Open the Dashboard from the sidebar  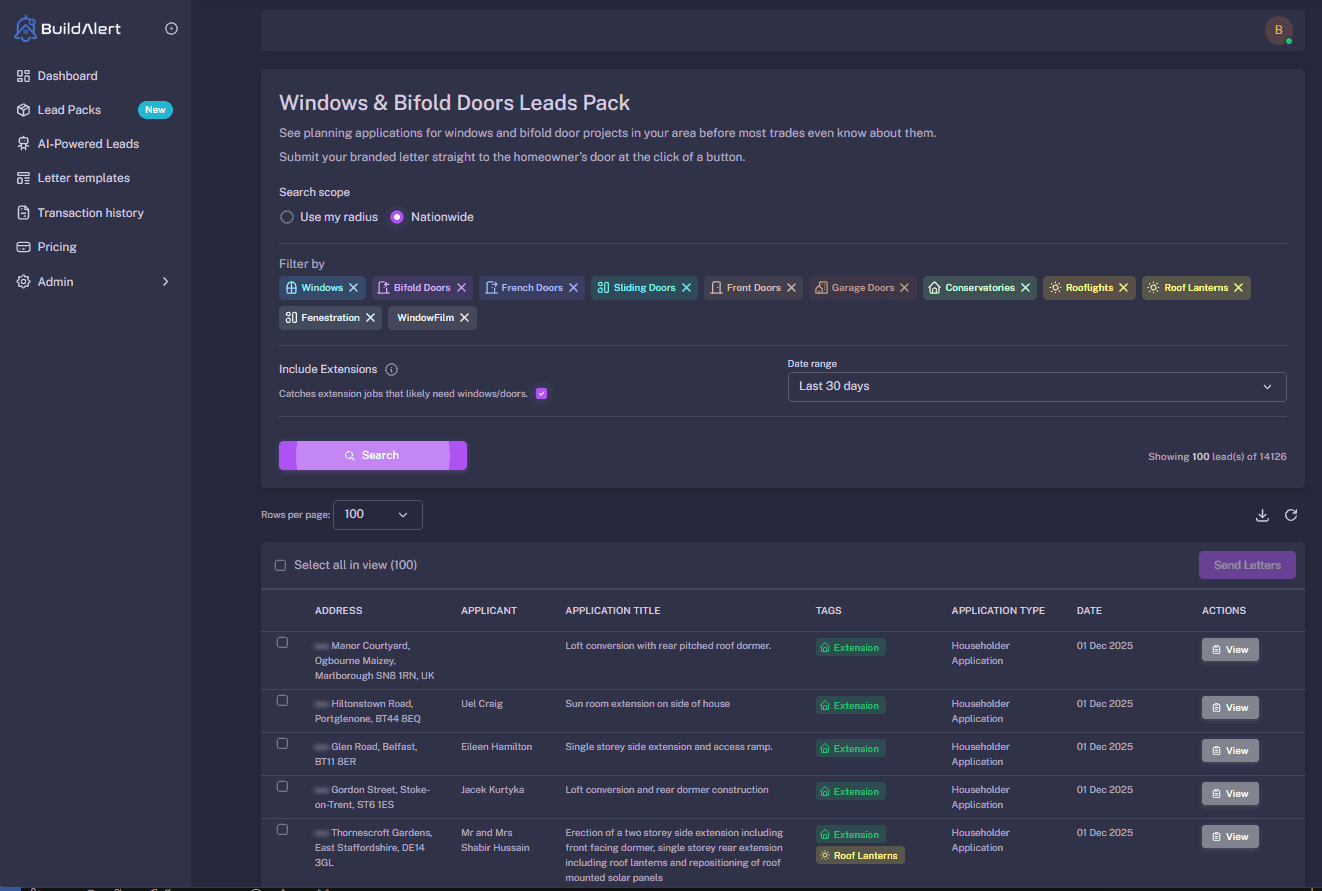pyautogui.click(x=67, y=75)
